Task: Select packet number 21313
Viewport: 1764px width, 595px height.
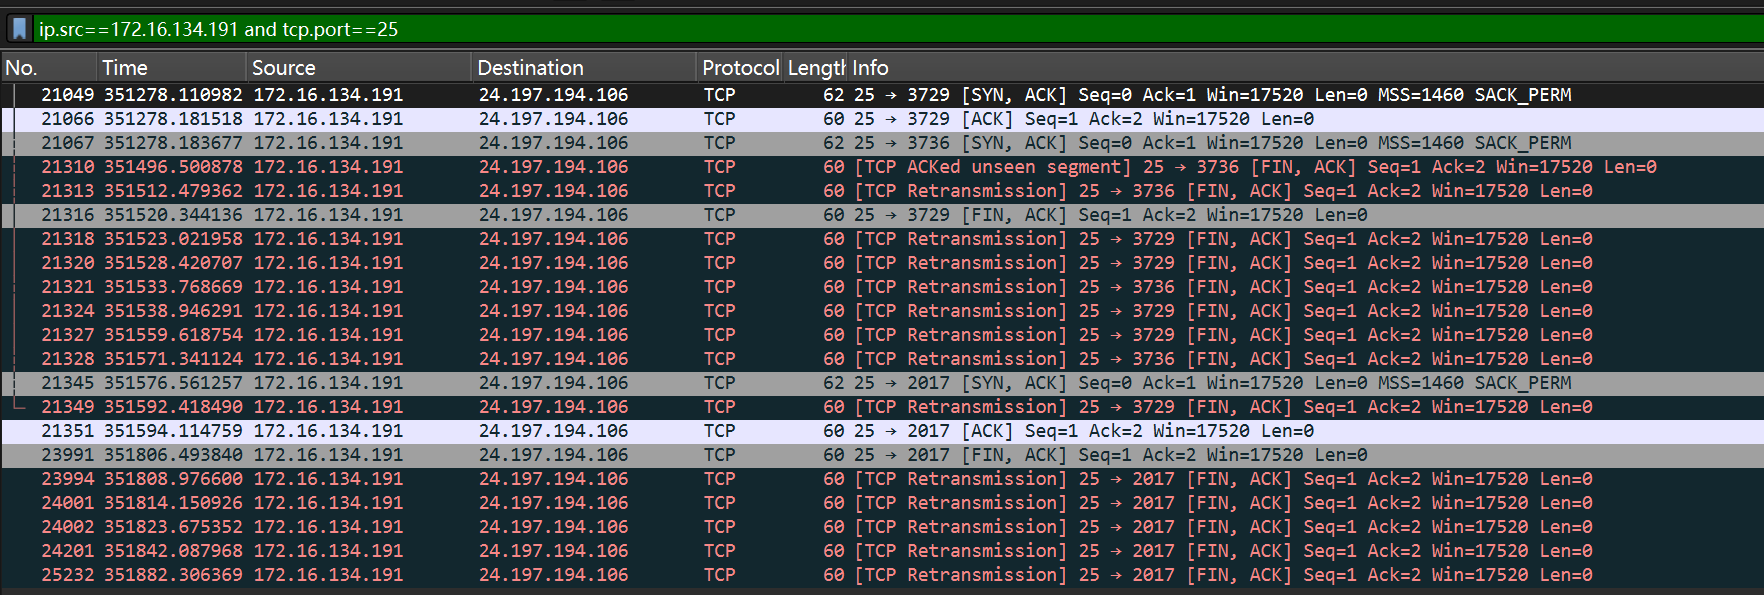Action: tap(882, 191)
